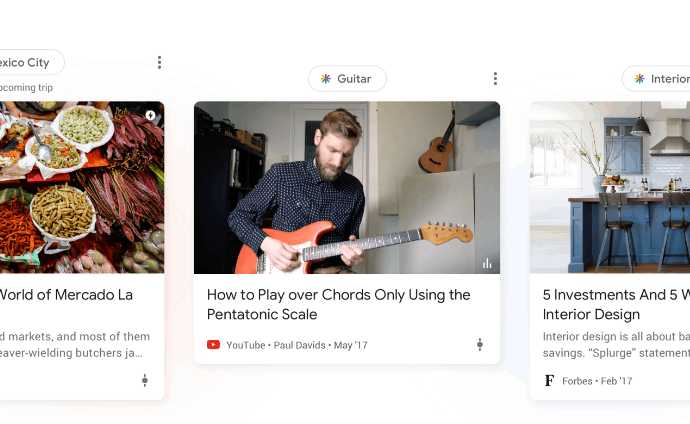Open the '5 Investments' Interior Design headline

point(614,304)
